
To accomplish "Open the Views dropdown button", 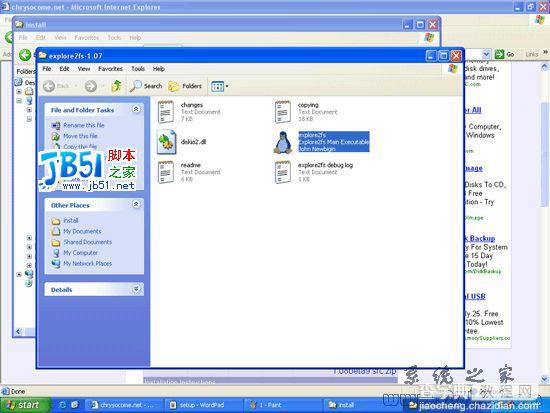I will click(220, 86).
